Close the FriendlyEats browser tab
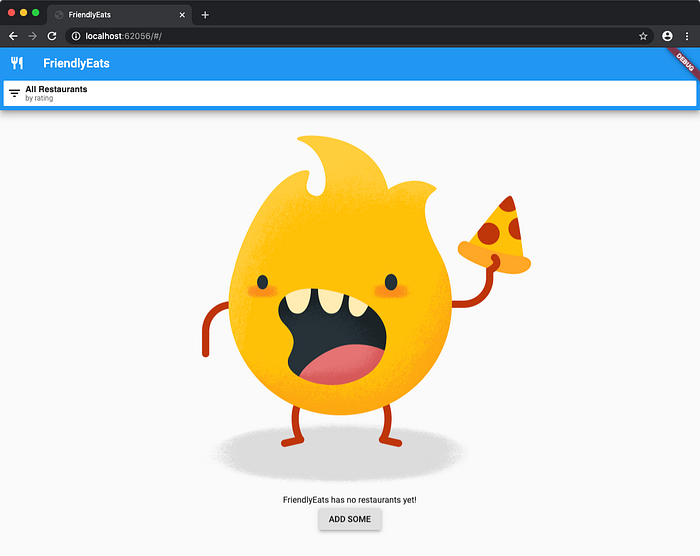The width and height of the screenshot is (700, 556). pos(182,15)
